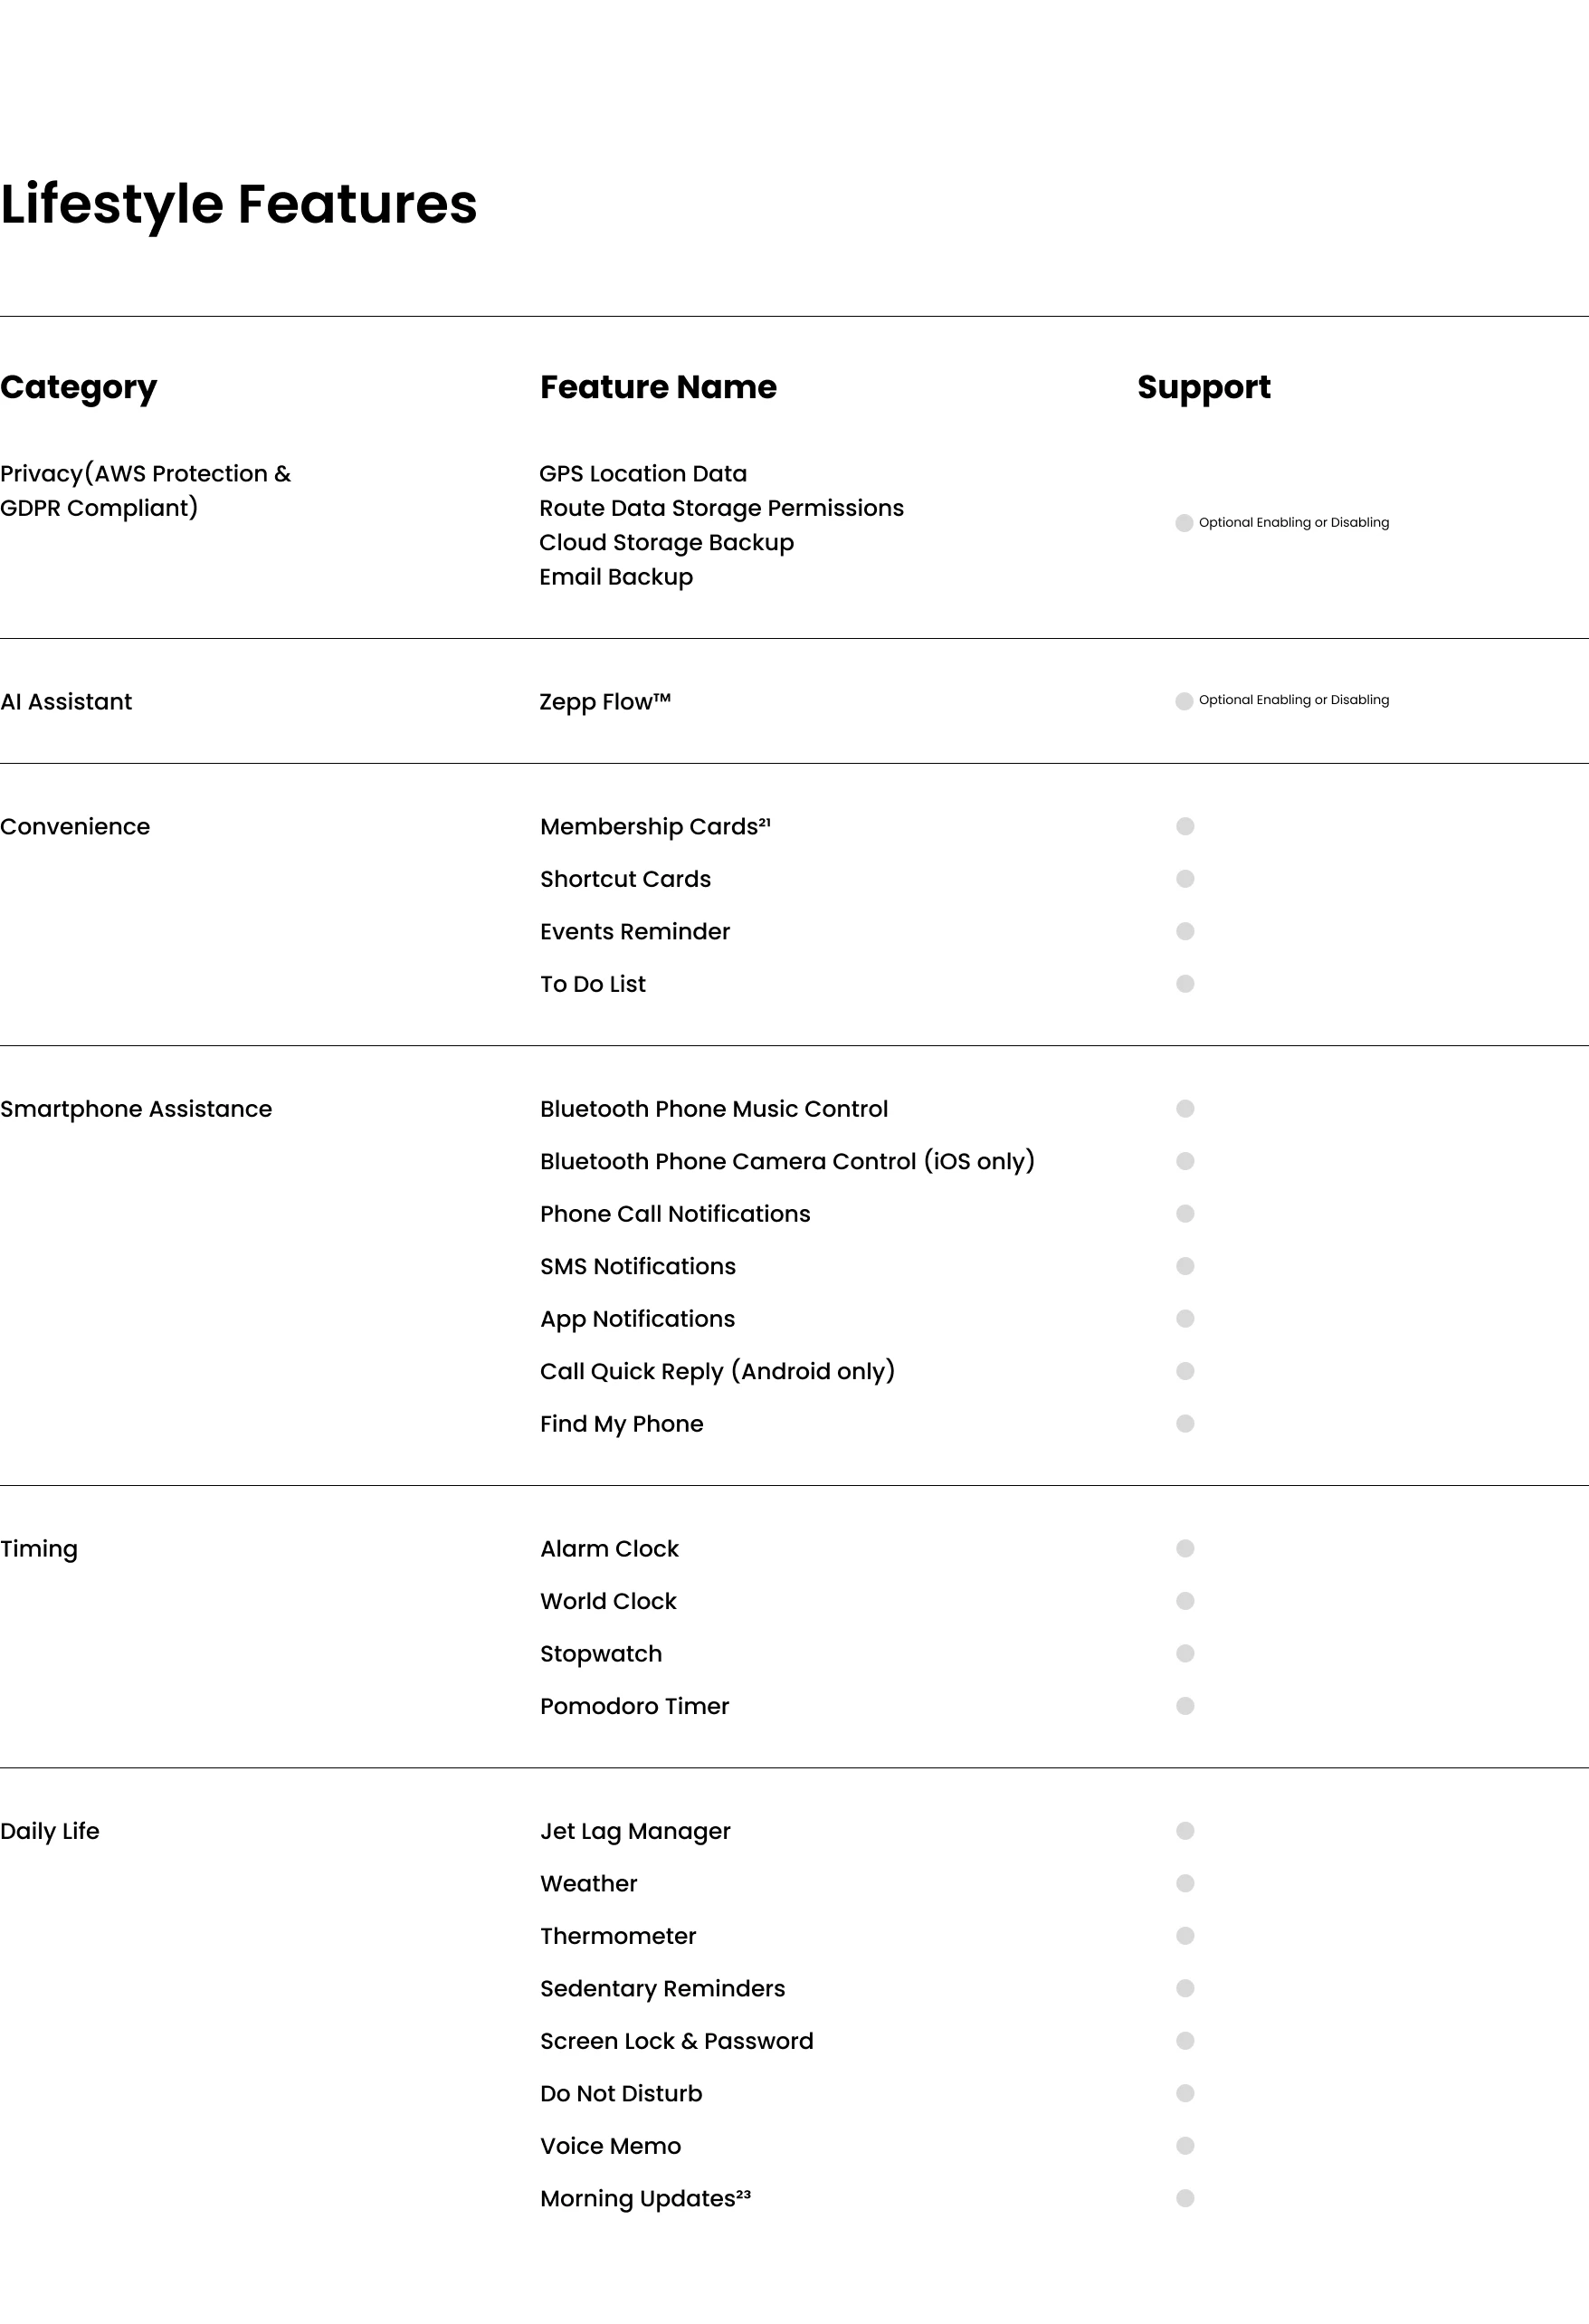Click the Privacy row Optional Enabling indicator dot
This screenshot has width=1589, height=2324.
point(1184,523)
